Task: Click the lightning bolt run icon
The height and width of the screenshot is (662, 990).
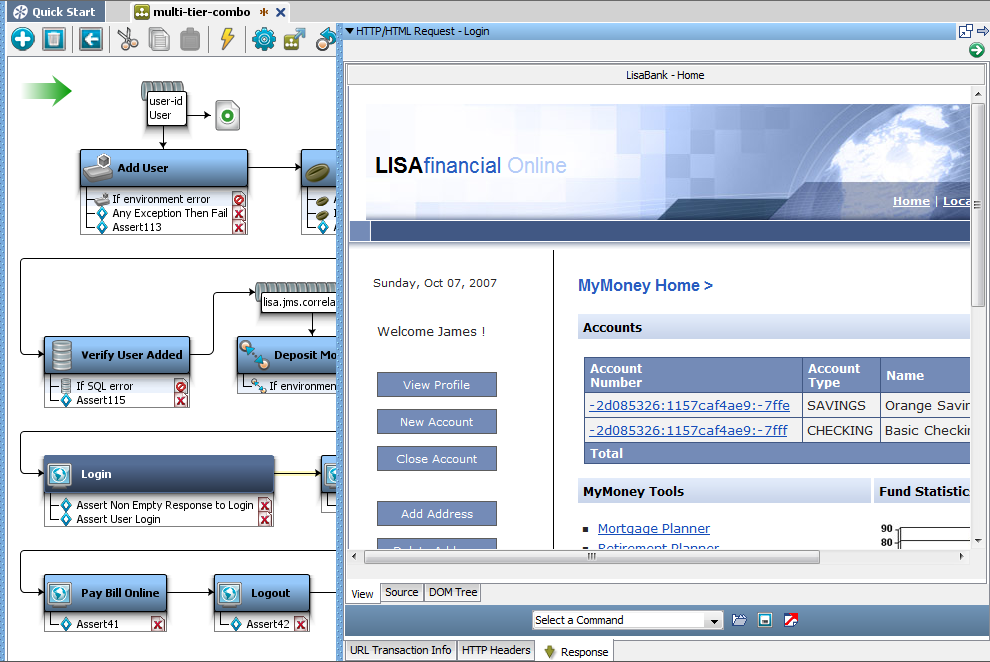Action: pyautogui.click(x=227, y=39)
